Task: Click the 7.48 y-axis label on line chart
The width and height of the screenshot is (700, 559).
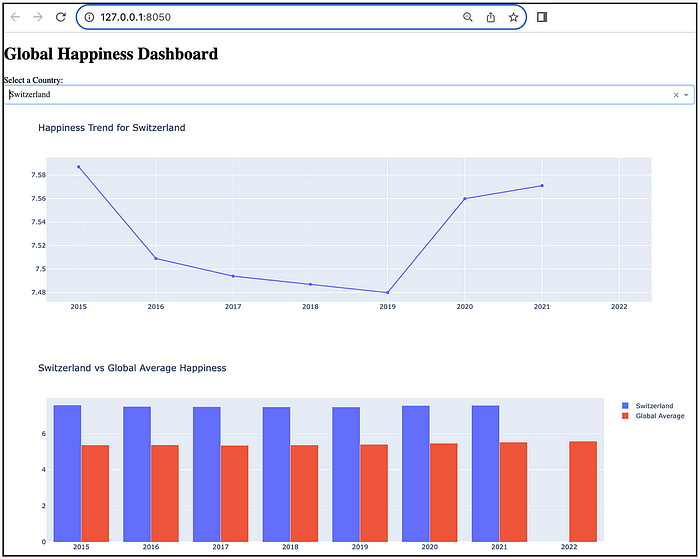Action: click(x=38, y=292)
